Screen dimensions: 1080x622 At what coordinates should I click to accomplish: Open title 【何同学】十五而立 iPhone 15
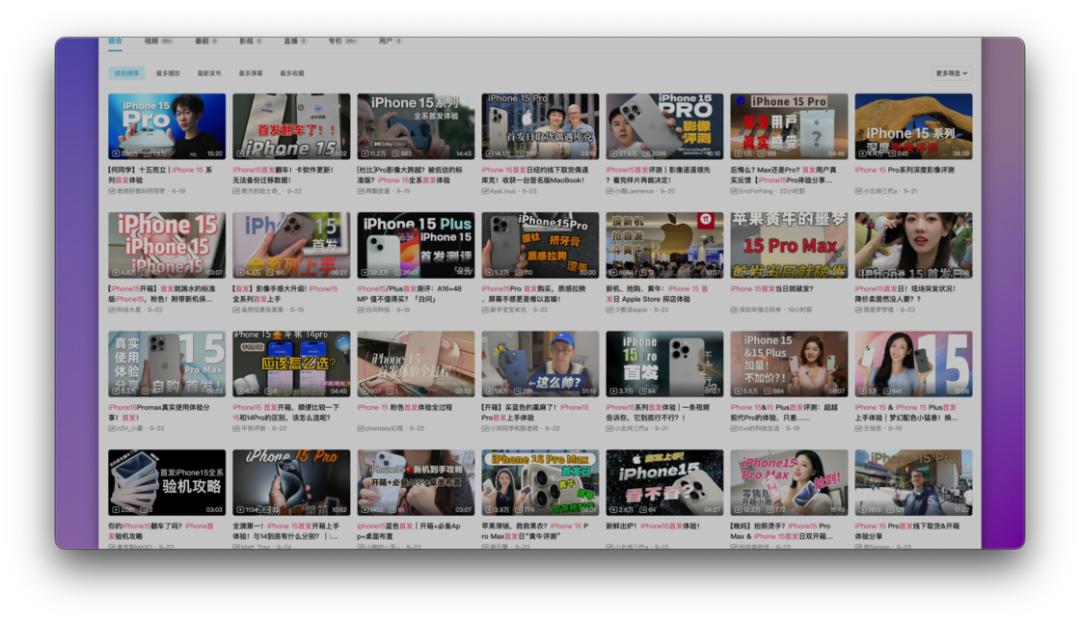click(161, 174)
